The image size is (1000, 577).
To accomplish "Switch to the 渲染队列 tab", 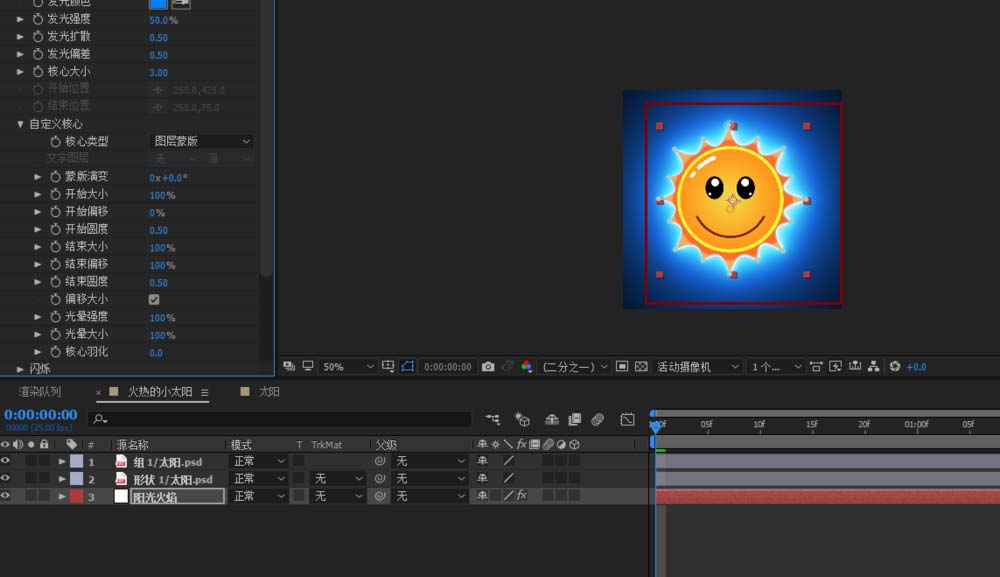I will tap(40, 392).
